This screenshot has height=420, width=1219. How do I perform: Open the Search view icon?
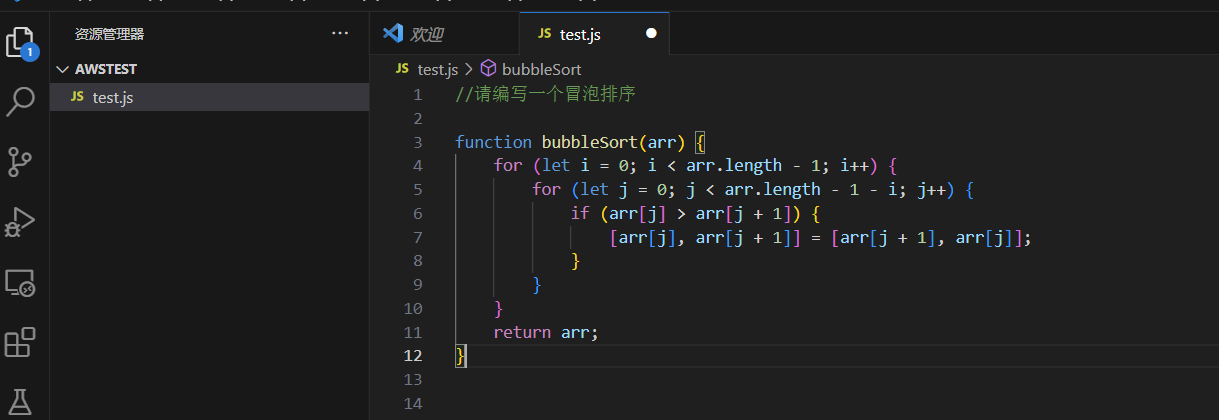click(x=21, y=101)
